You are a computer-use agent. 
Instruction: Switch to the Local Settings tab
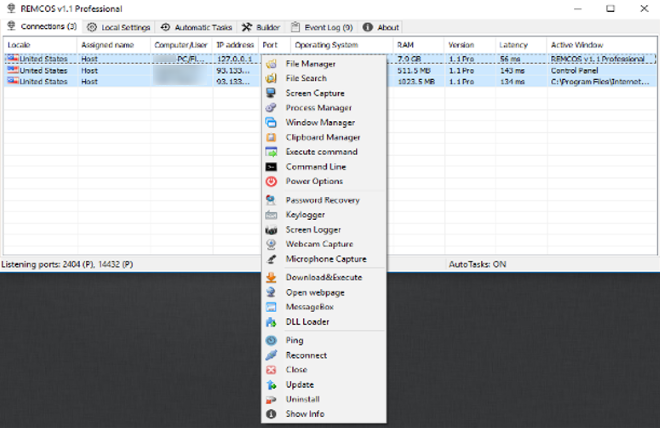pyautogui.click(x=118, y=27)
